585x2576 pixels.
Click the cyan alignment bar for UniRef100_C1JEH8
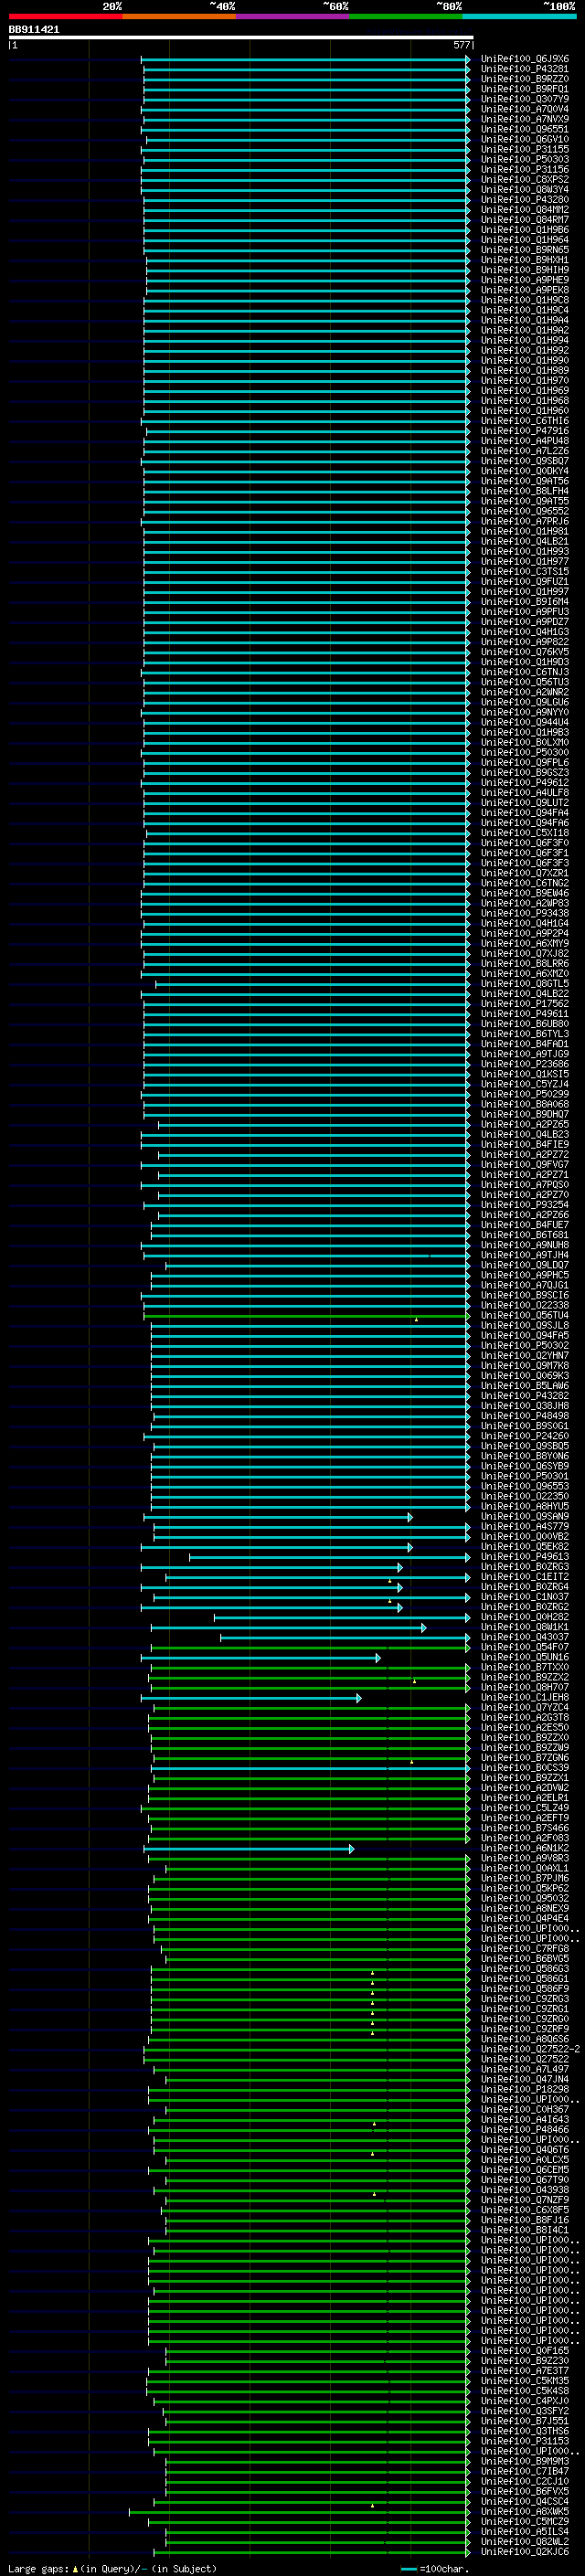coord(251,1698)
